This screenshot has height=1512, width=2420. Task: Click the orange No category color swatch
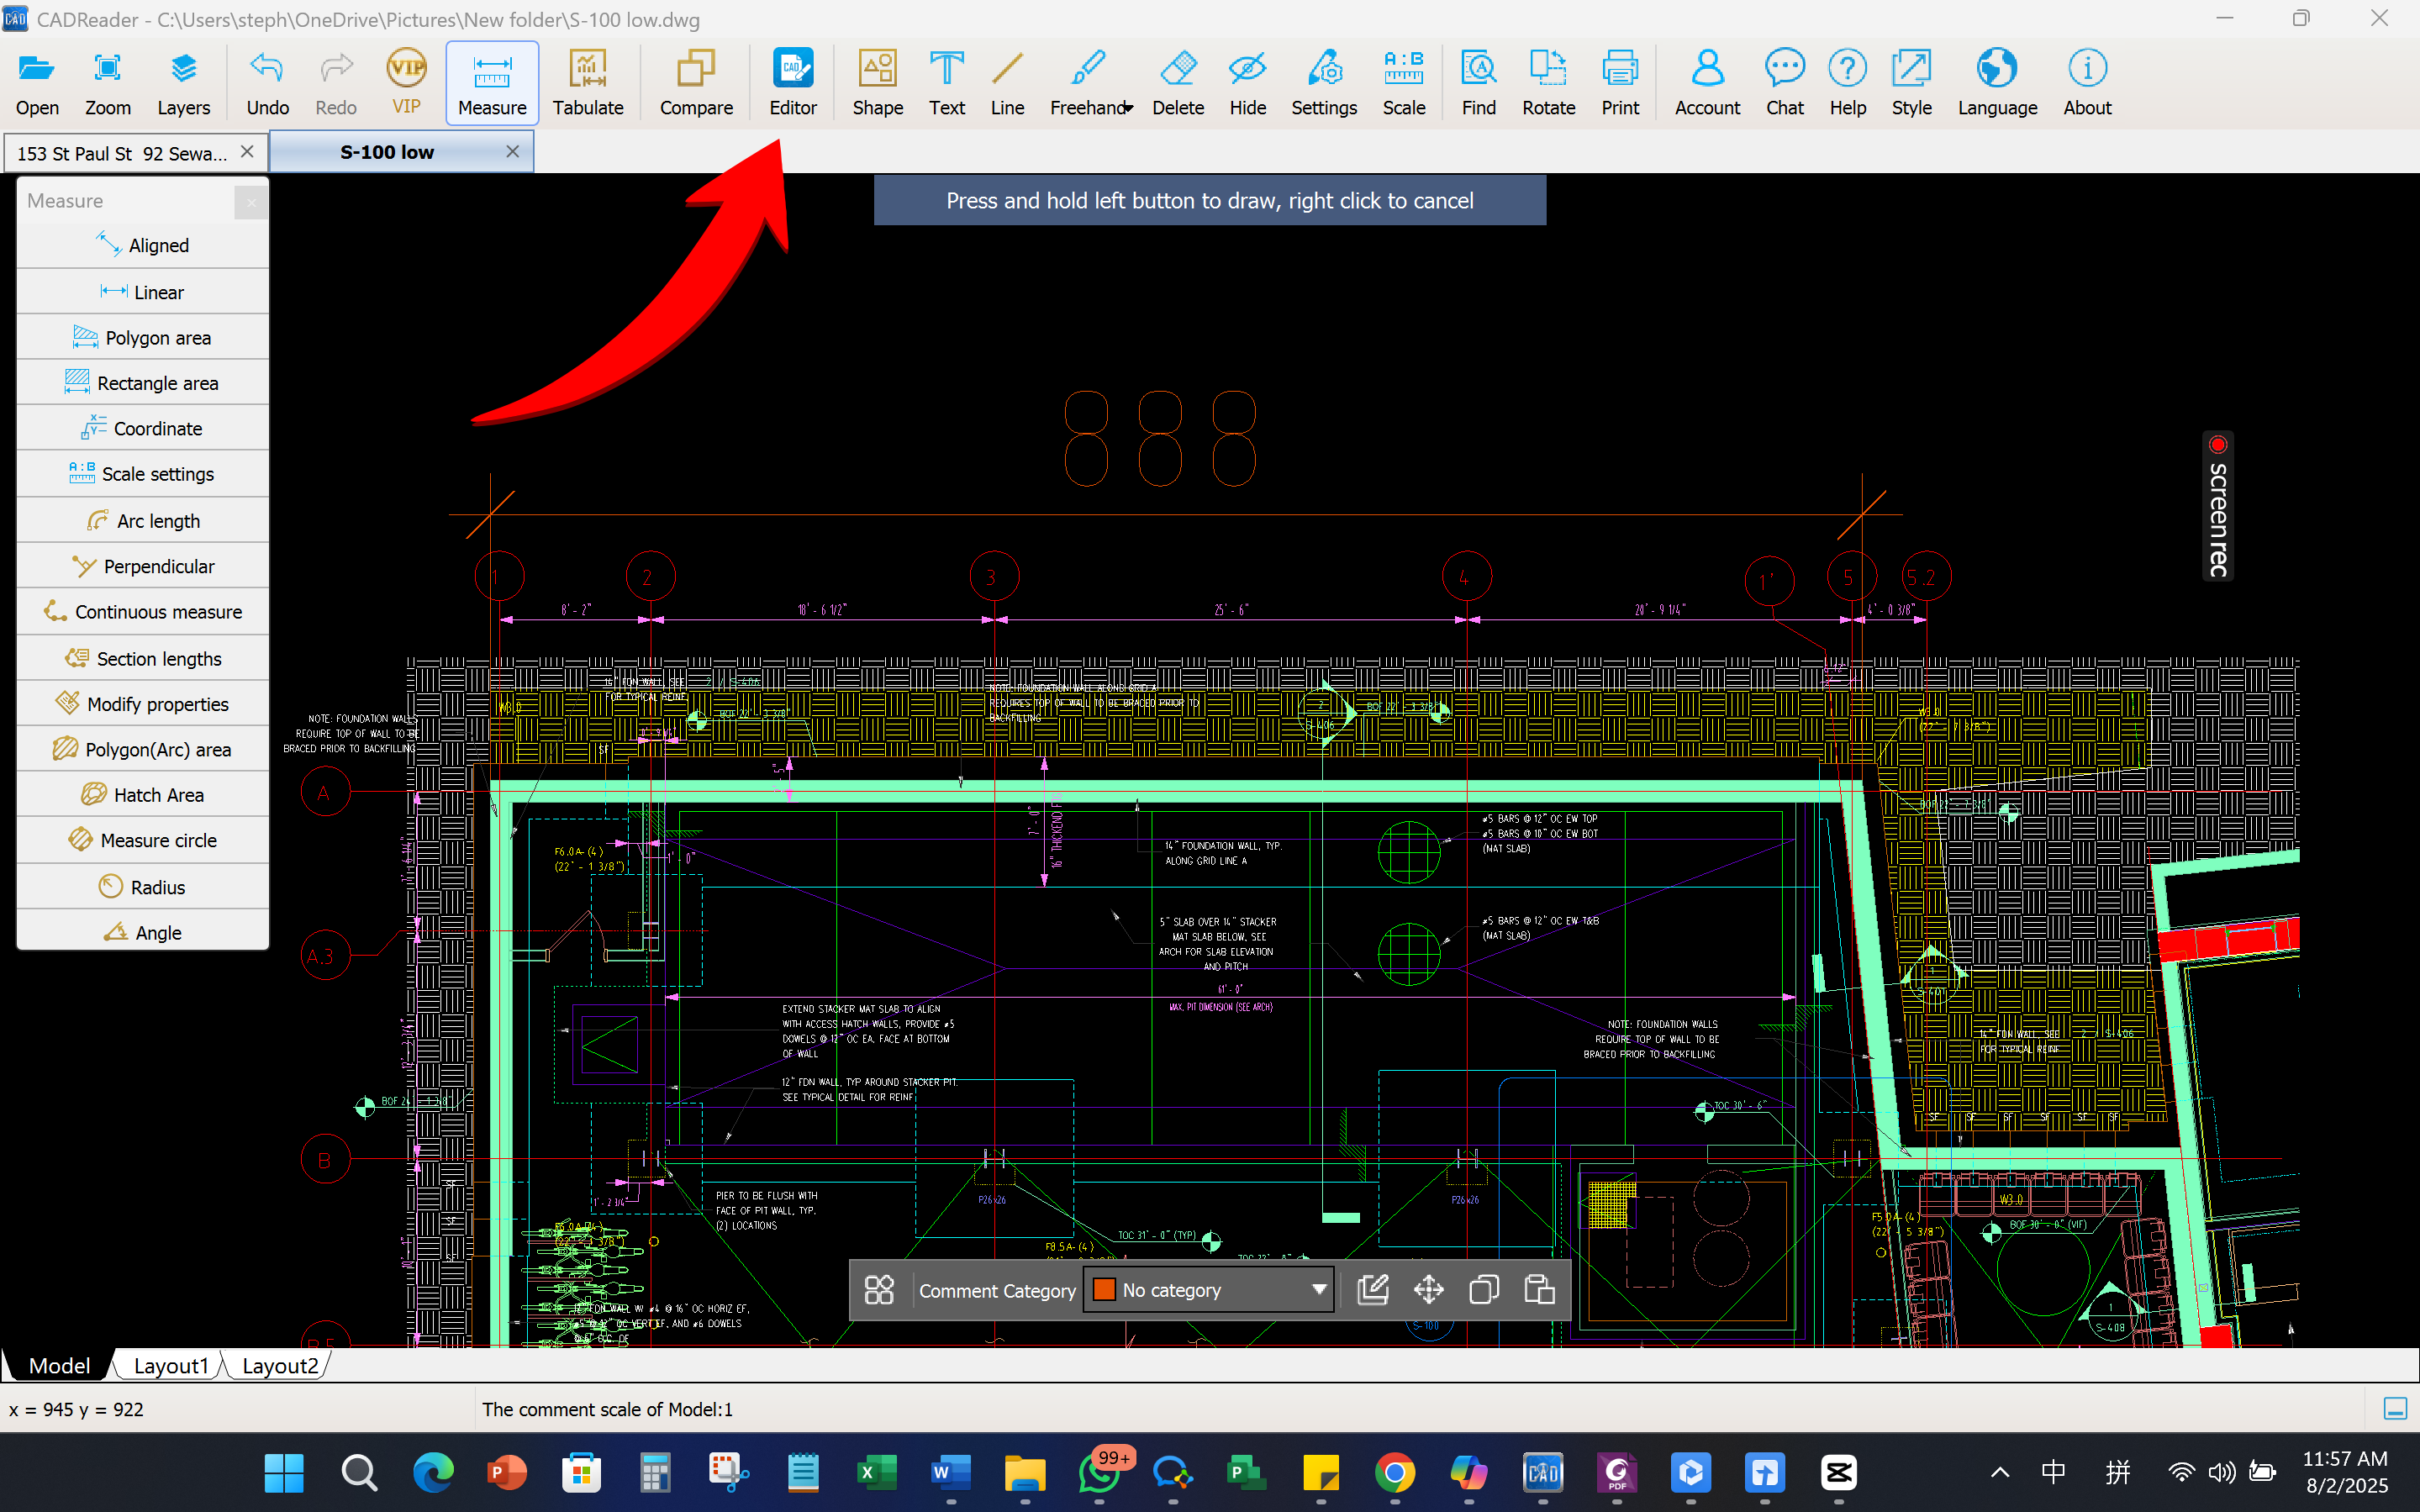(x=1104, y=1290)
